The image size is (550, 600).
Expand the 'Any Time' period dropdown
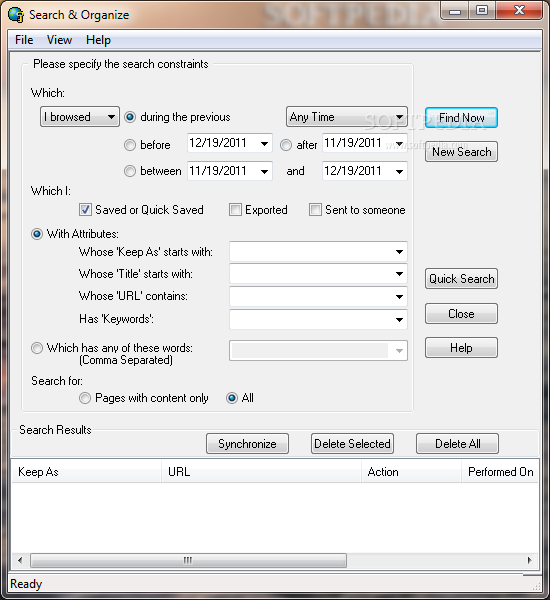tap(347, 117)
